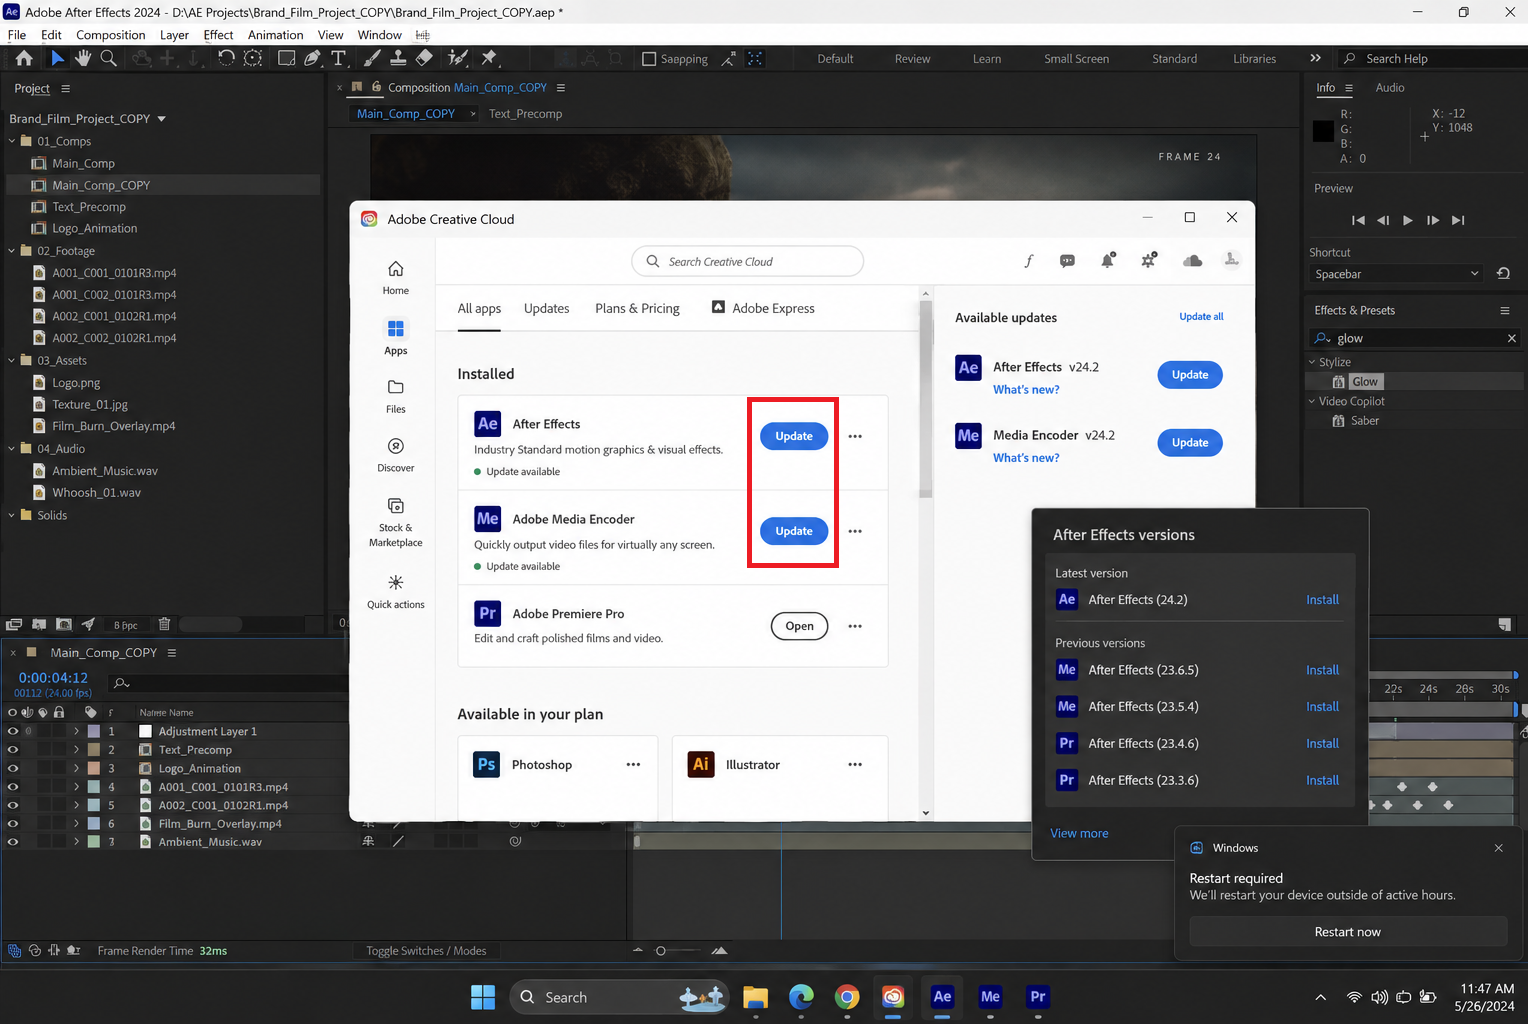Expand the Solids folder

click(x=12, y=515)
